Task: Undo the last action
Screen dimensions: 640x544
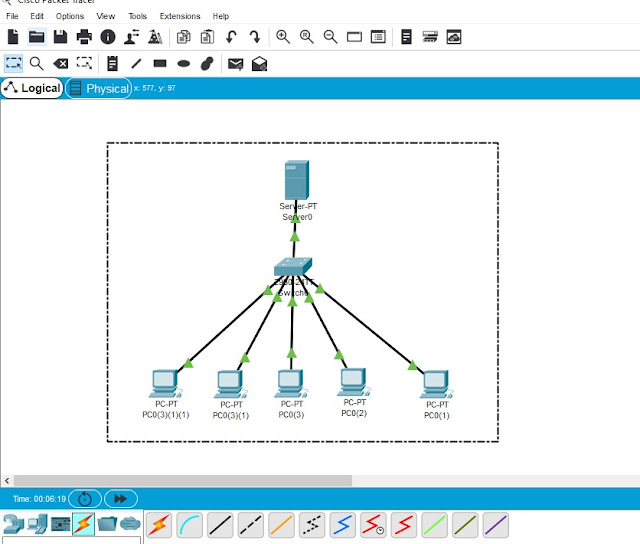Action: coord(231,37)
